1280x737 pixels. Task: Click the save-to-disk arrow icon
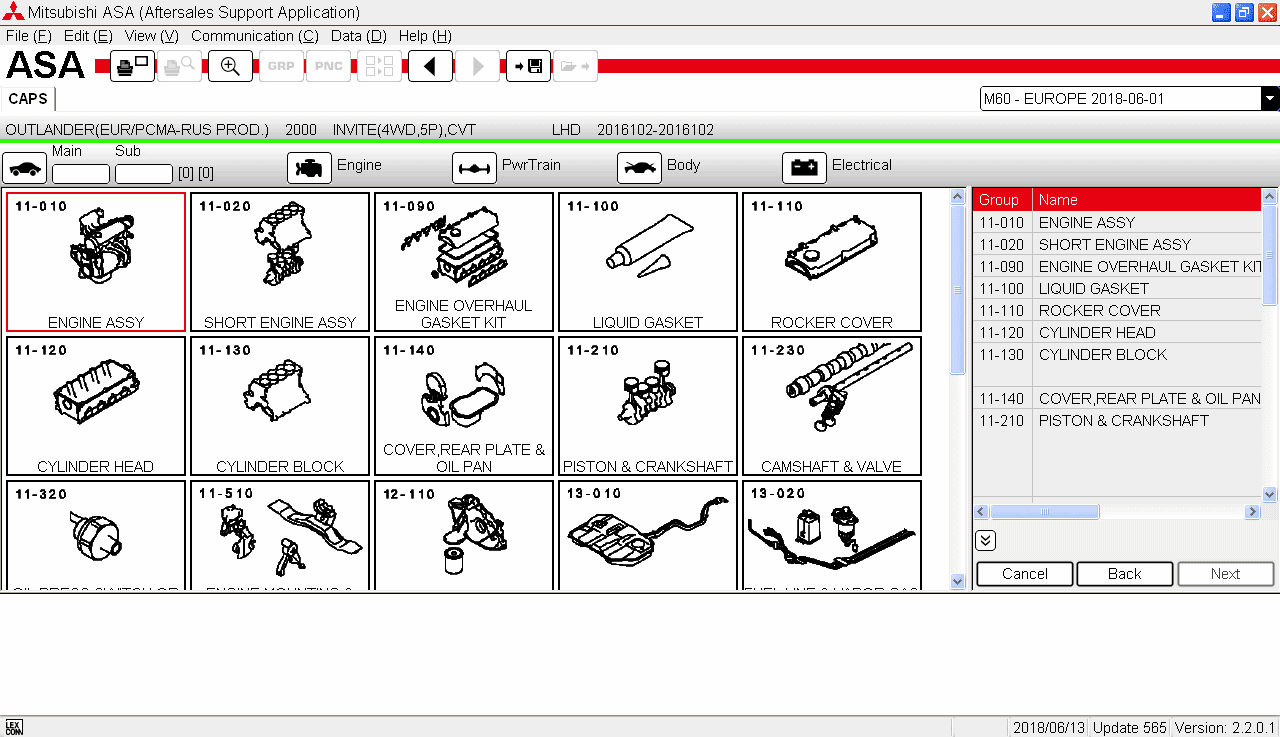coord(528,66)
